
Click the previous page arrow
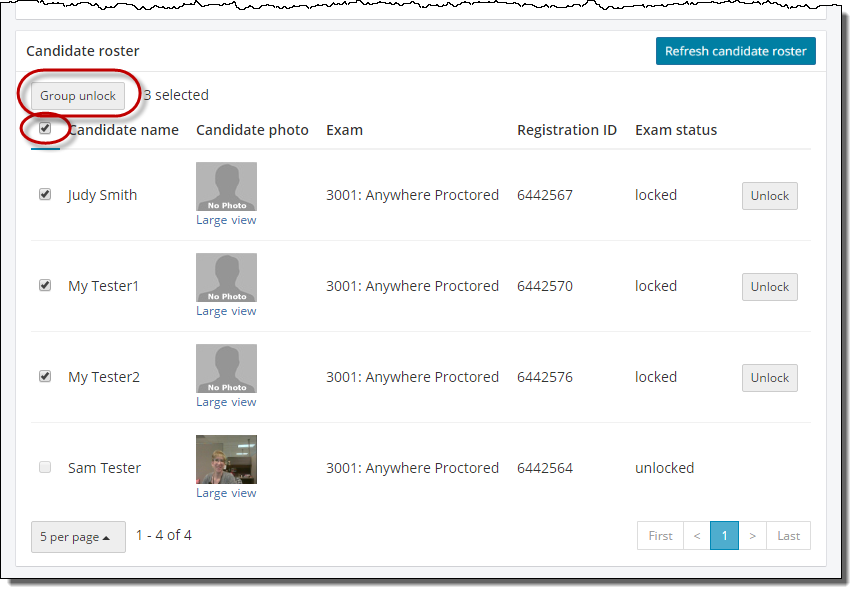(x=697, y=536)
